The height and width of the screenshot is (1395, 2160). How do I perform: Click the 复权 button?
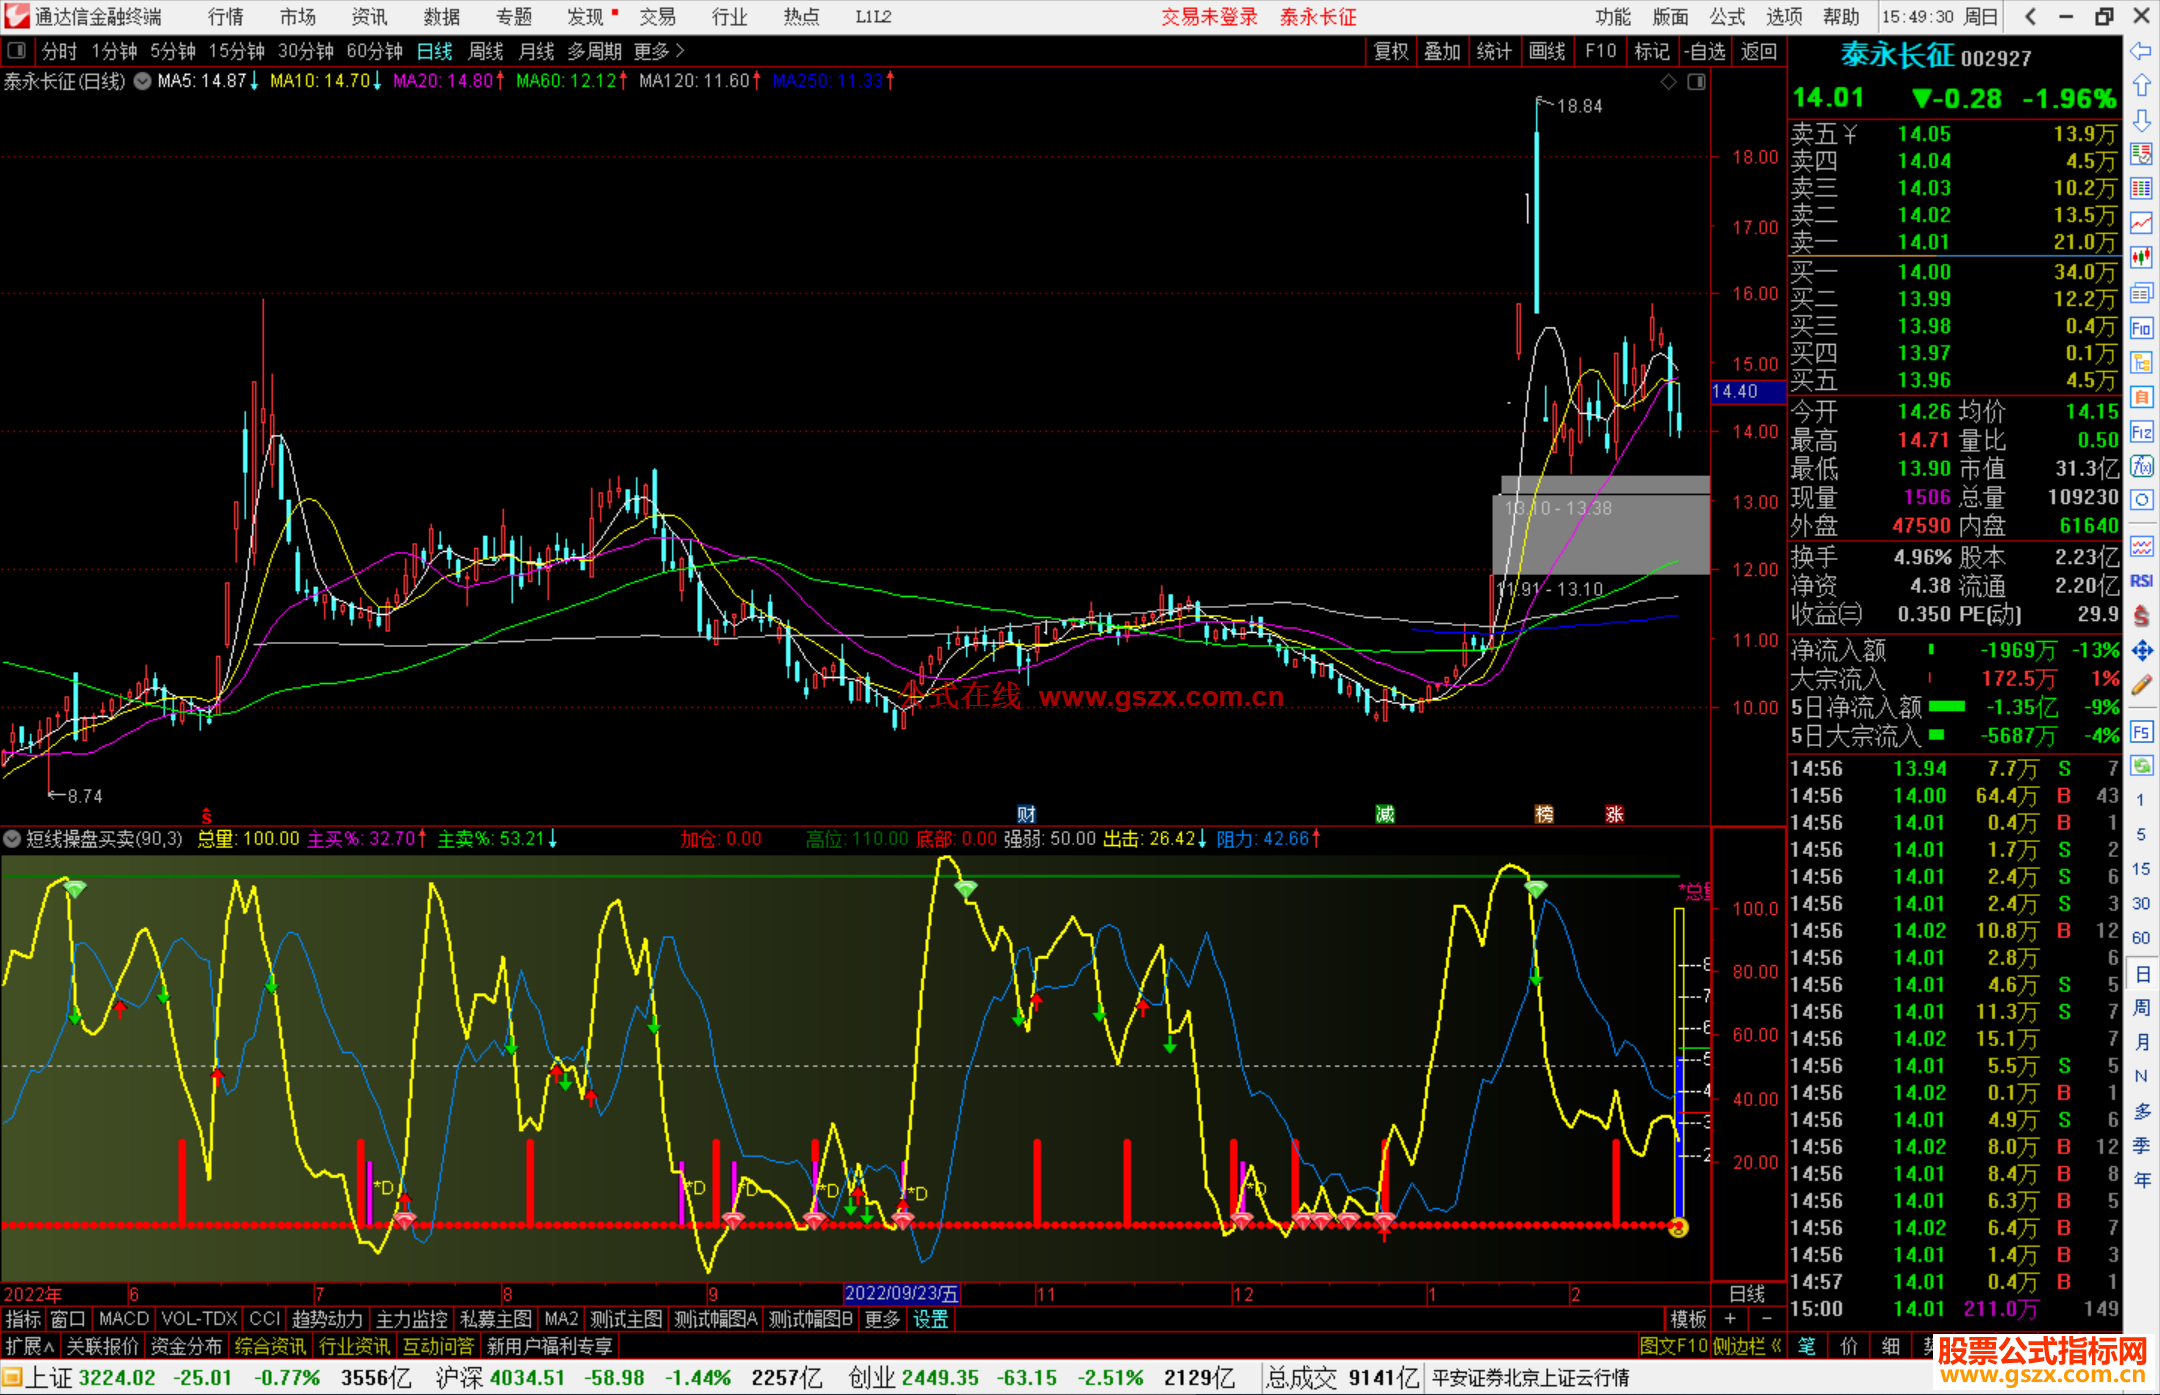(1391, 51)
